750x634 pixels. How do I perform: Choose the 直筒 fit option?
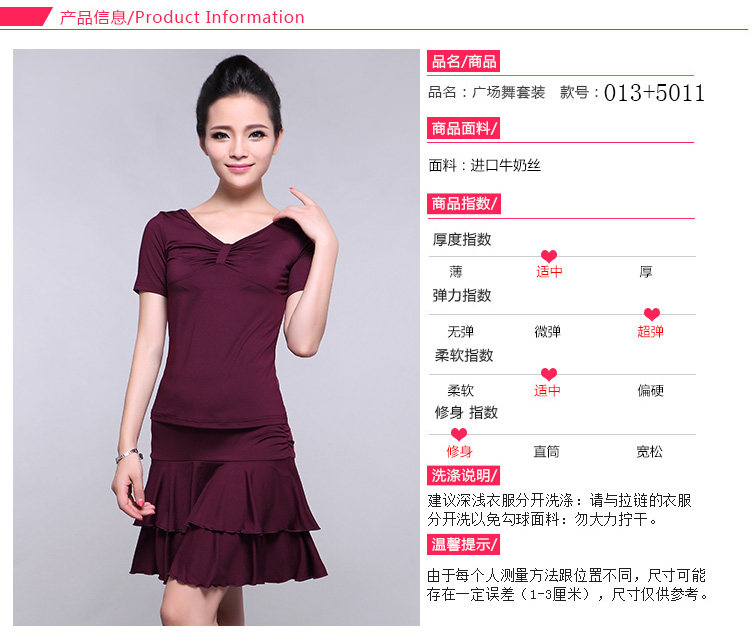point(546,451)
